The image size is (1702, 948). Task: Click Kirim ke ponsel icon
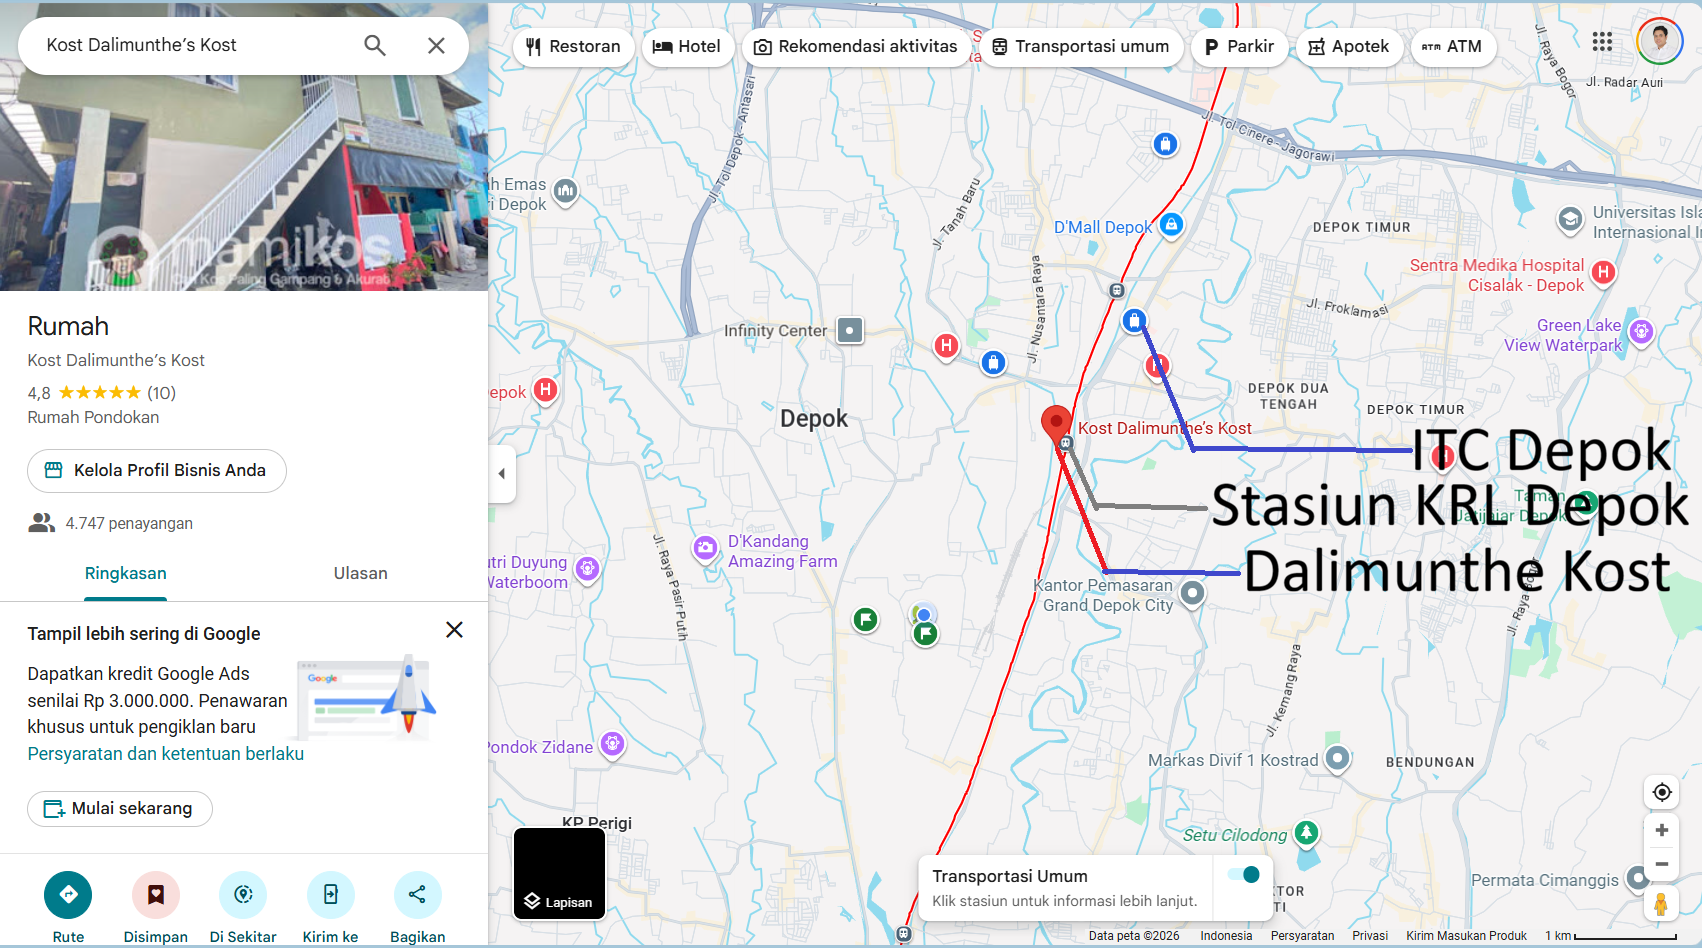click(330, 894)
